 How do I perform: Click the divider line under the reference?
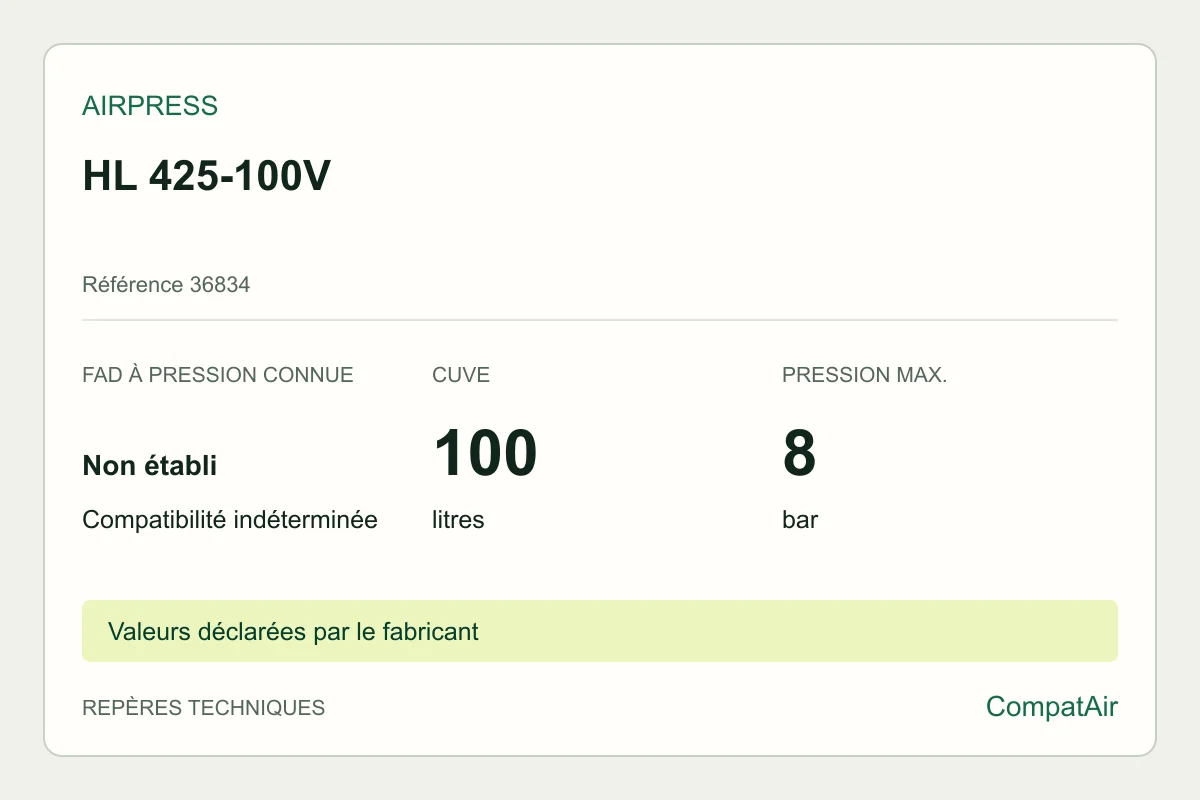(600, 320)
